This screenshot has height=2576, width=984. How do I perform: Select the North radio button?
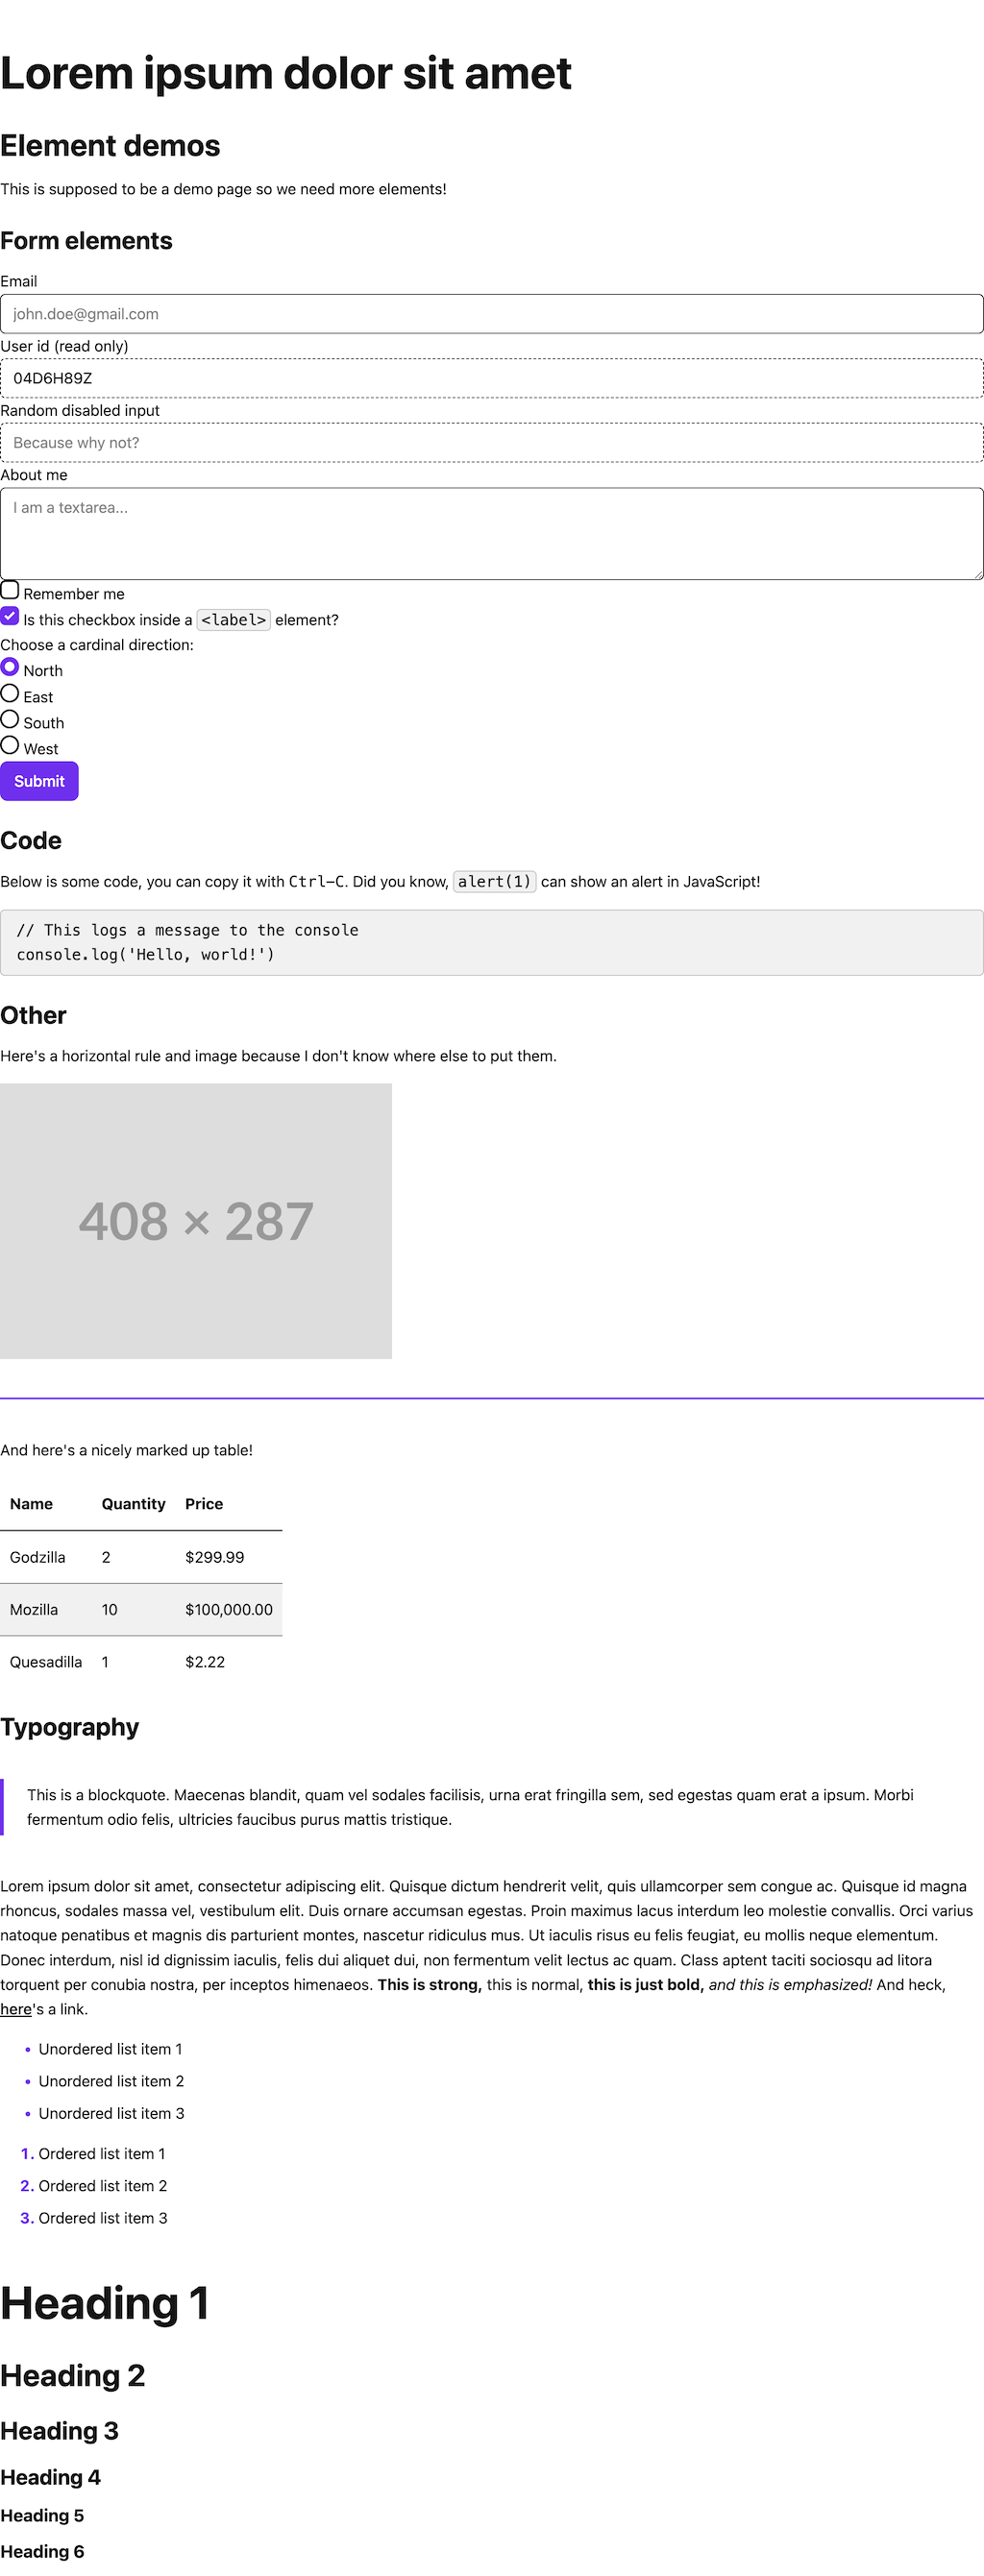(10, 667)
